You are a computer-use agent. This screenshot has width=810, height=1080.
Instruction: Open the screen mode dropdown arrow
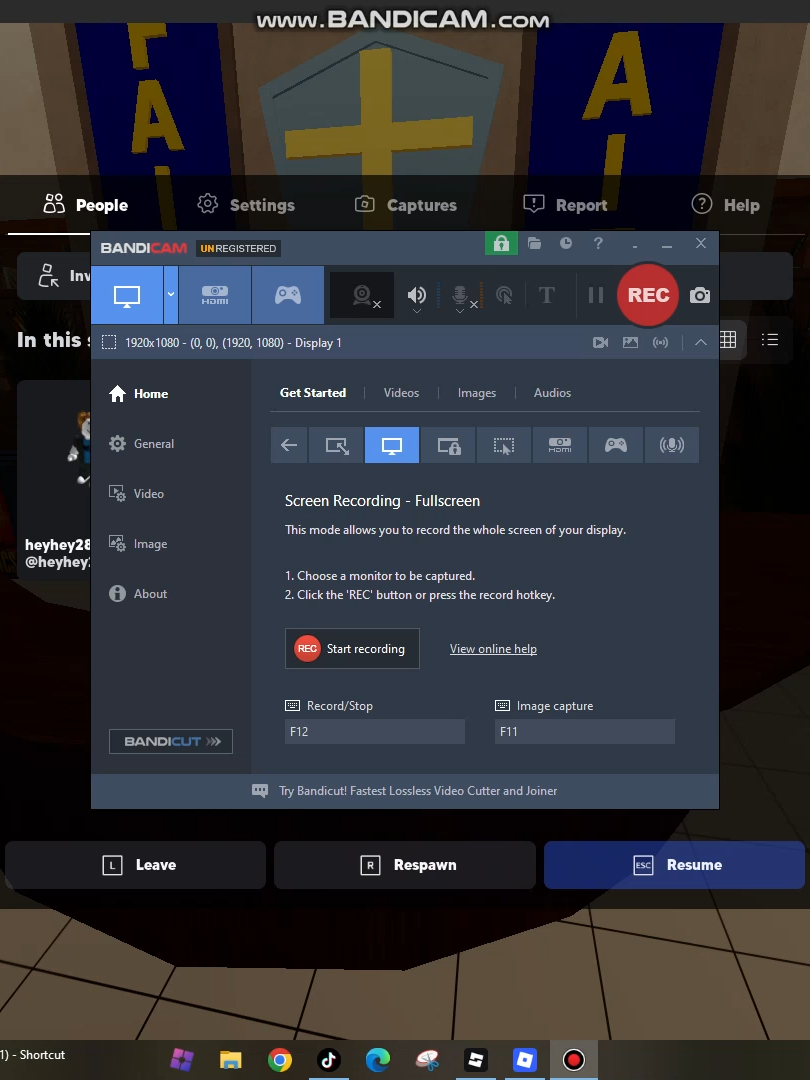point(171,295)
